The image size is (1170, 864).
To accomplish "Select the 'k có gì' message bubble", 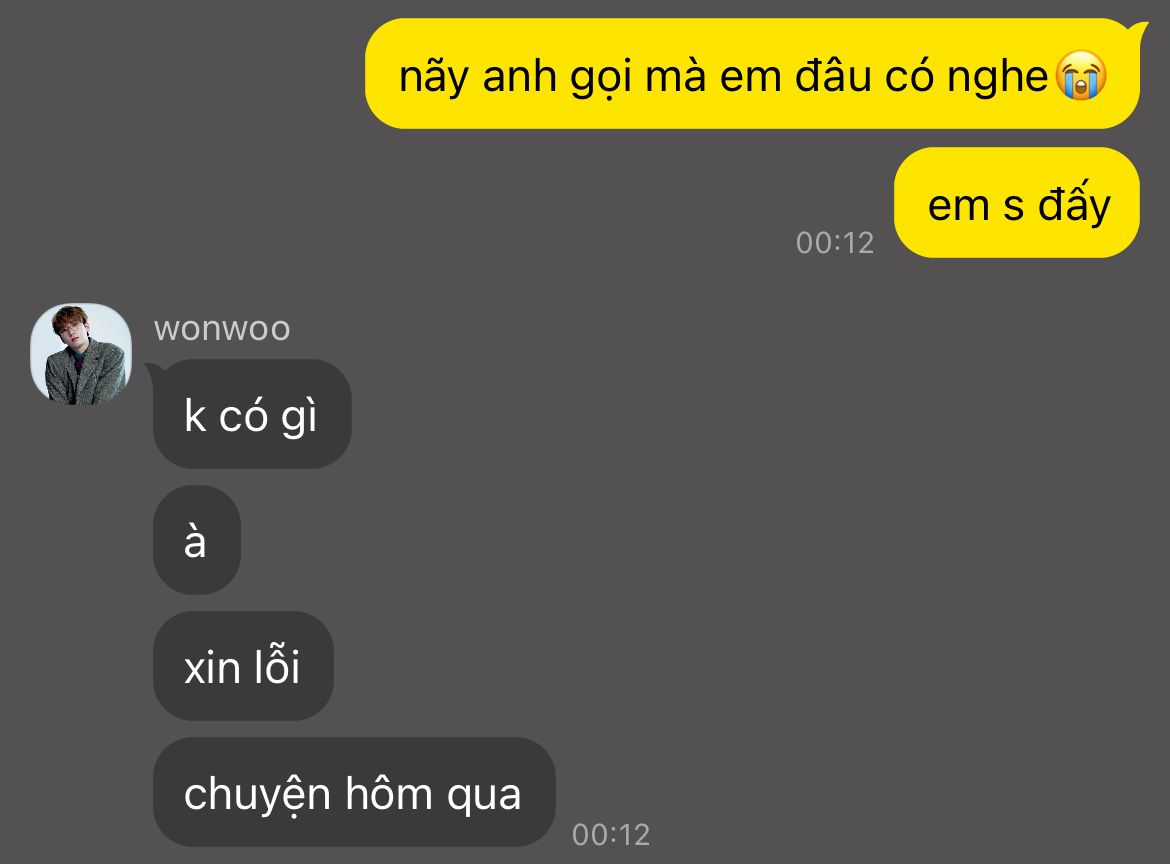I will pyautogui.click(x=252, y=414).
